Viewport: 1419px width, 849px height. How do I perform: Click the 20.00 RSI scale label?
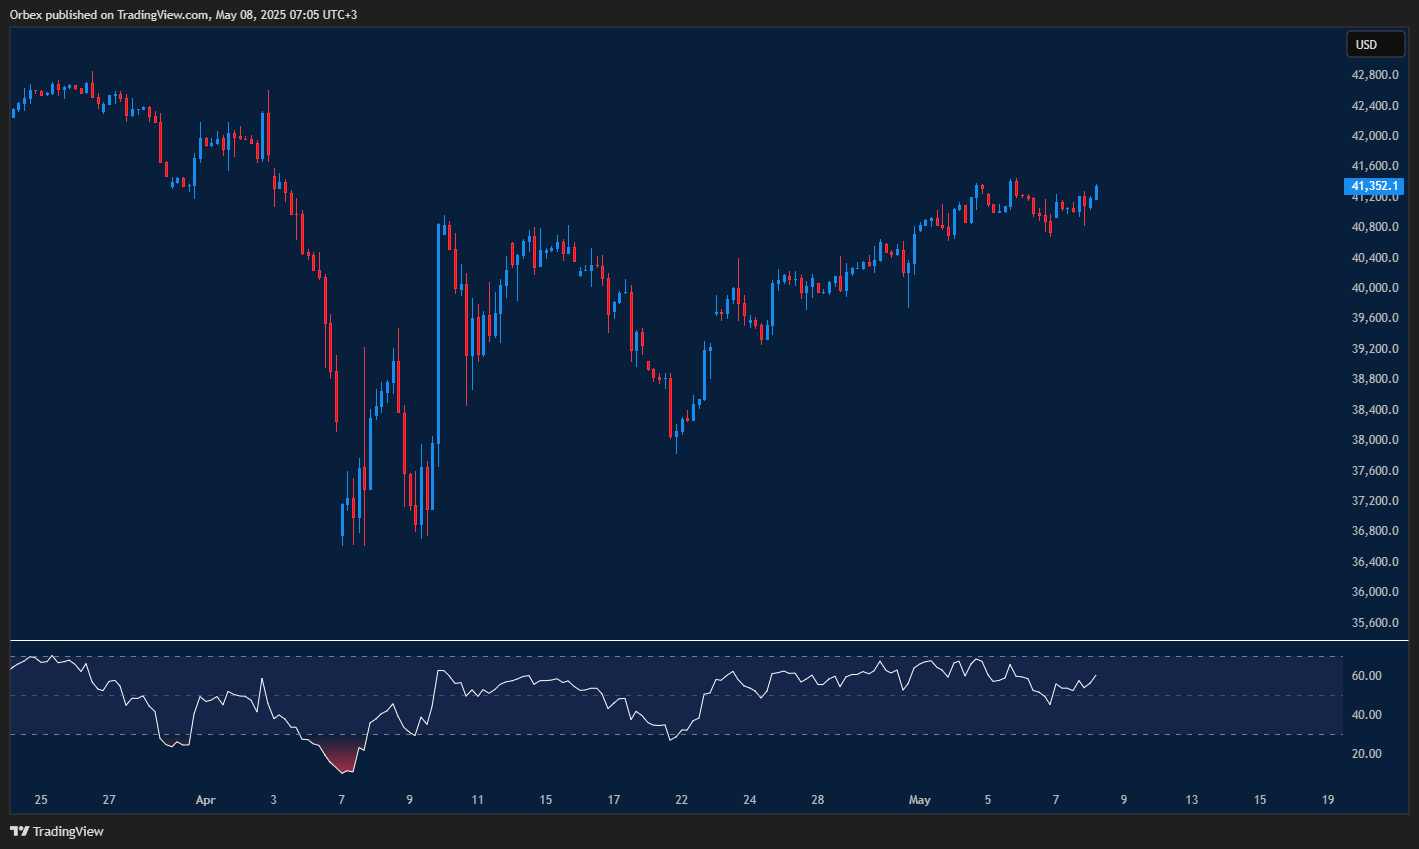point(1367,754)
